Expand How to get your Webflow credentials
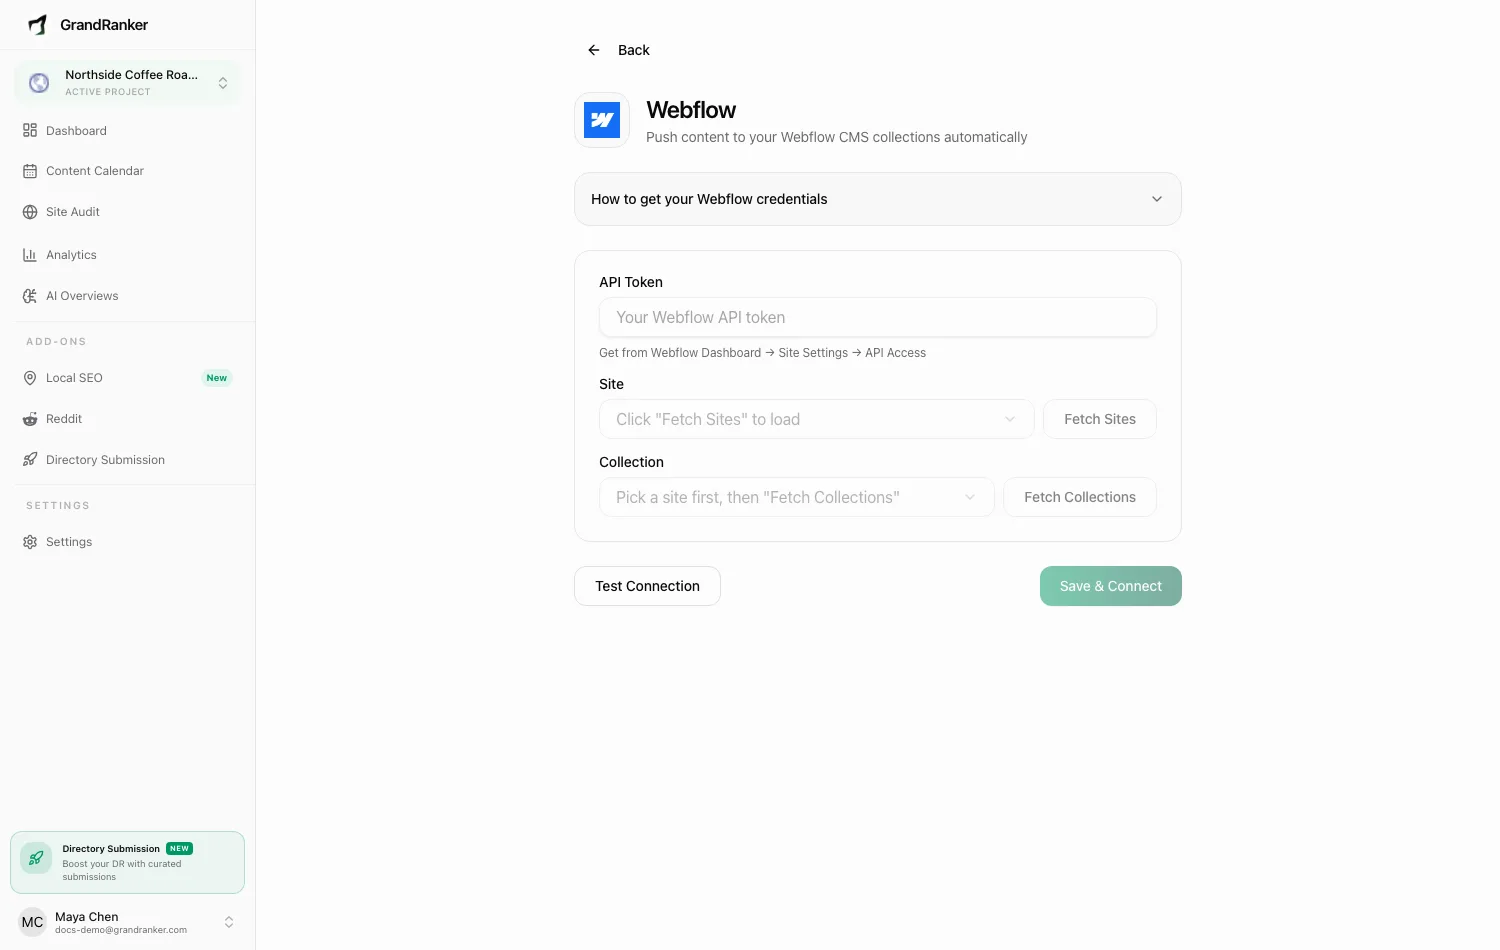The image size is (1500, 950). coord(878,199)
